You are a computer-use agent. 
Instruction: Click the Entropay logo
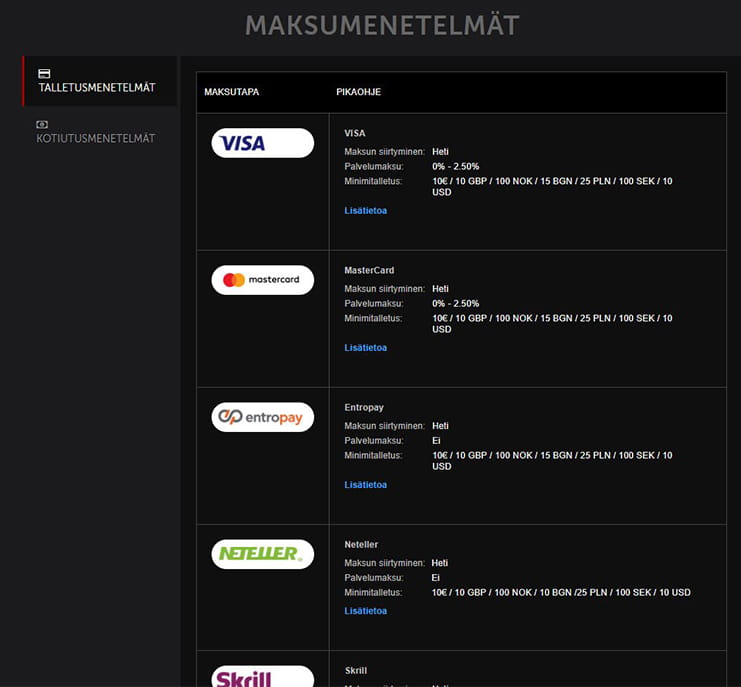click(263, 417)
